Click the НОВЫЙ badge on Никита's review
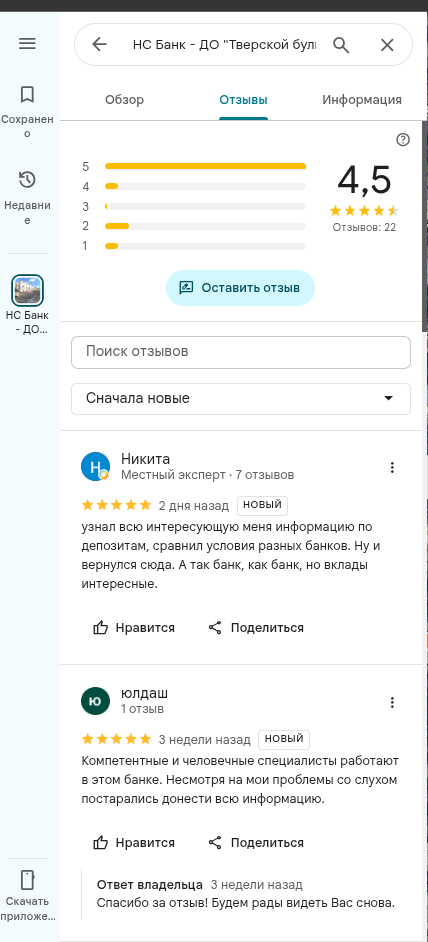428x942 pixels. pyautogui.click(x=263, y=505)
